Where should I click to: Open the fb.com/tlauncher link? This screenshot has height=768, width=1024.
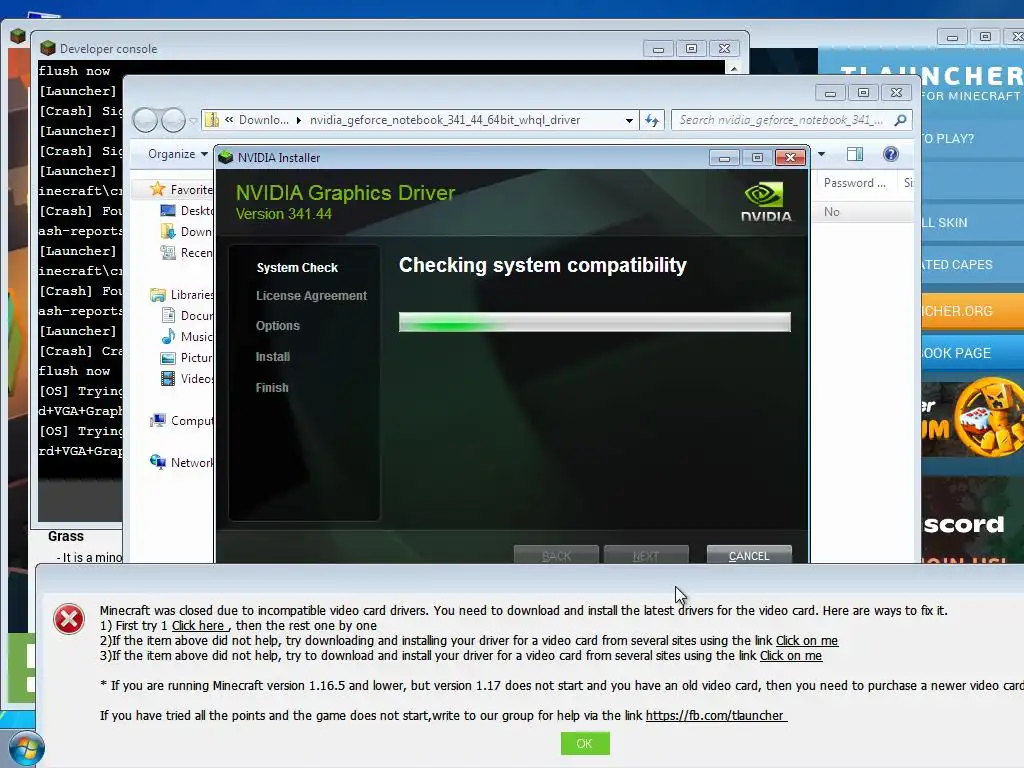coord(715,716)
